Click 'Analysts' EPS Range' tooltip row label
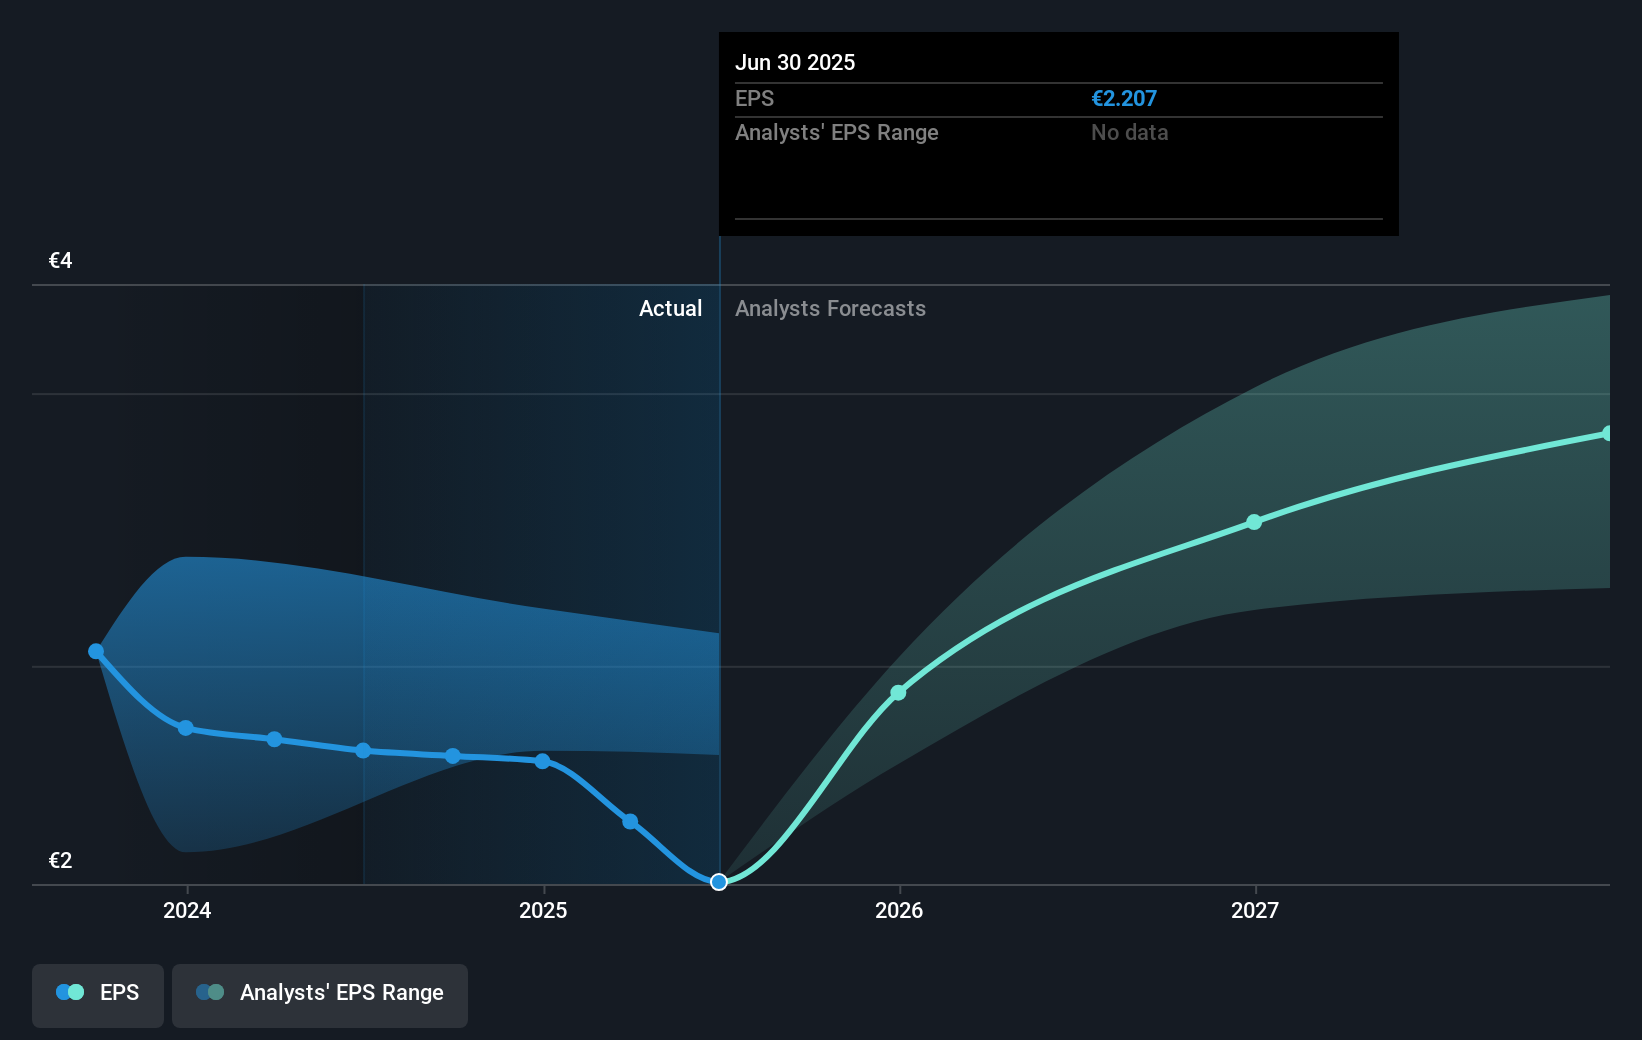Image resolution: width=1642 pixels, height=1040 pixels. coord(837,132)
